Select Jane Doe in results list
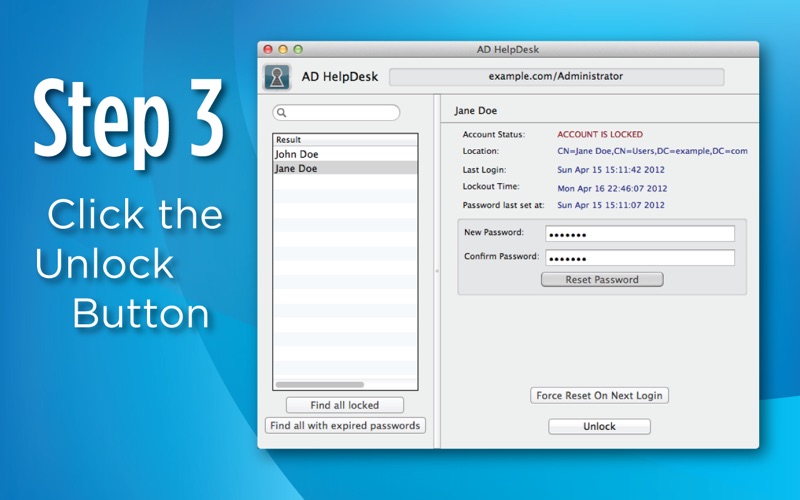 point(345,168)
